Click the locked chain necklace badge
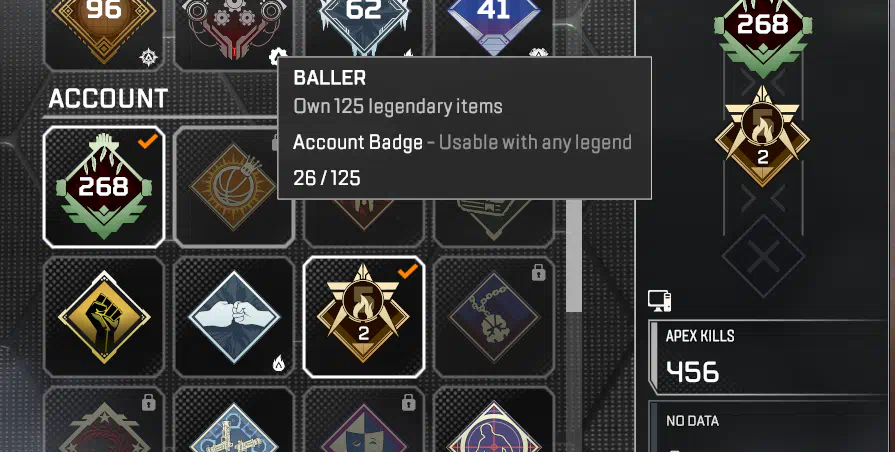This screenshot has width=895, height=452. [x=494, y=317]
